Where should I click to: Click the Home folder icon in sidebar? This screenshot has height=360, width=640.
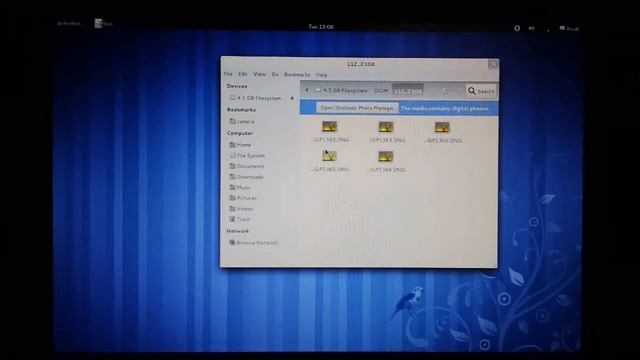tap(232, 144)
